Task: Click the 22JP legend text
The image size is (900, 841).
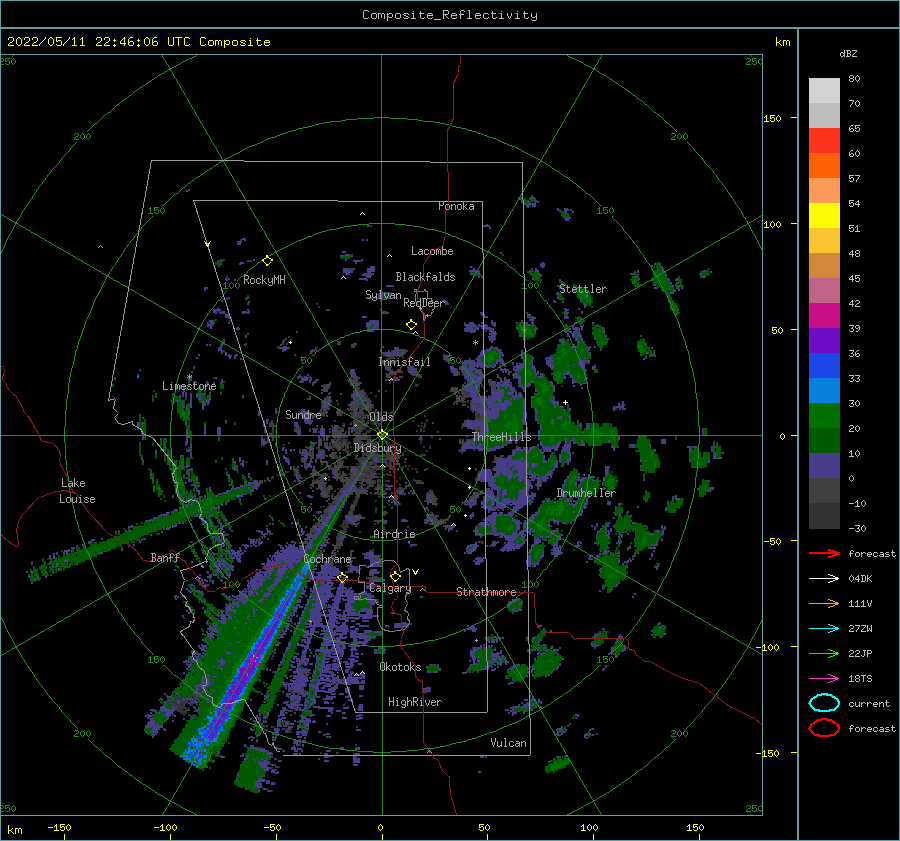Action: [860, 653]
